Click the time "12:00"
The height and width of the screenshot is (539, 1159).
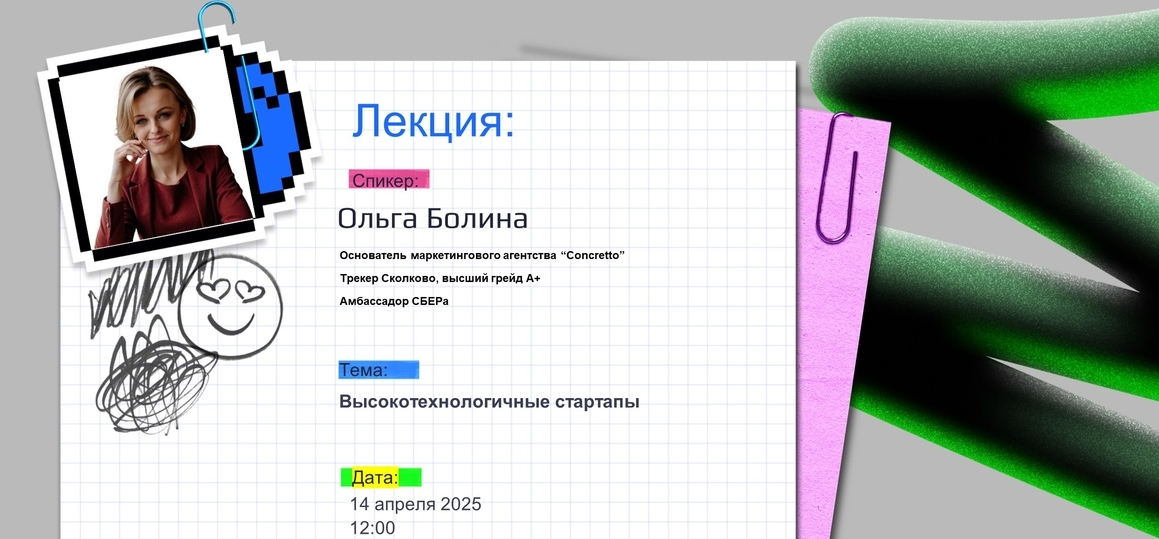coord(372,528)
